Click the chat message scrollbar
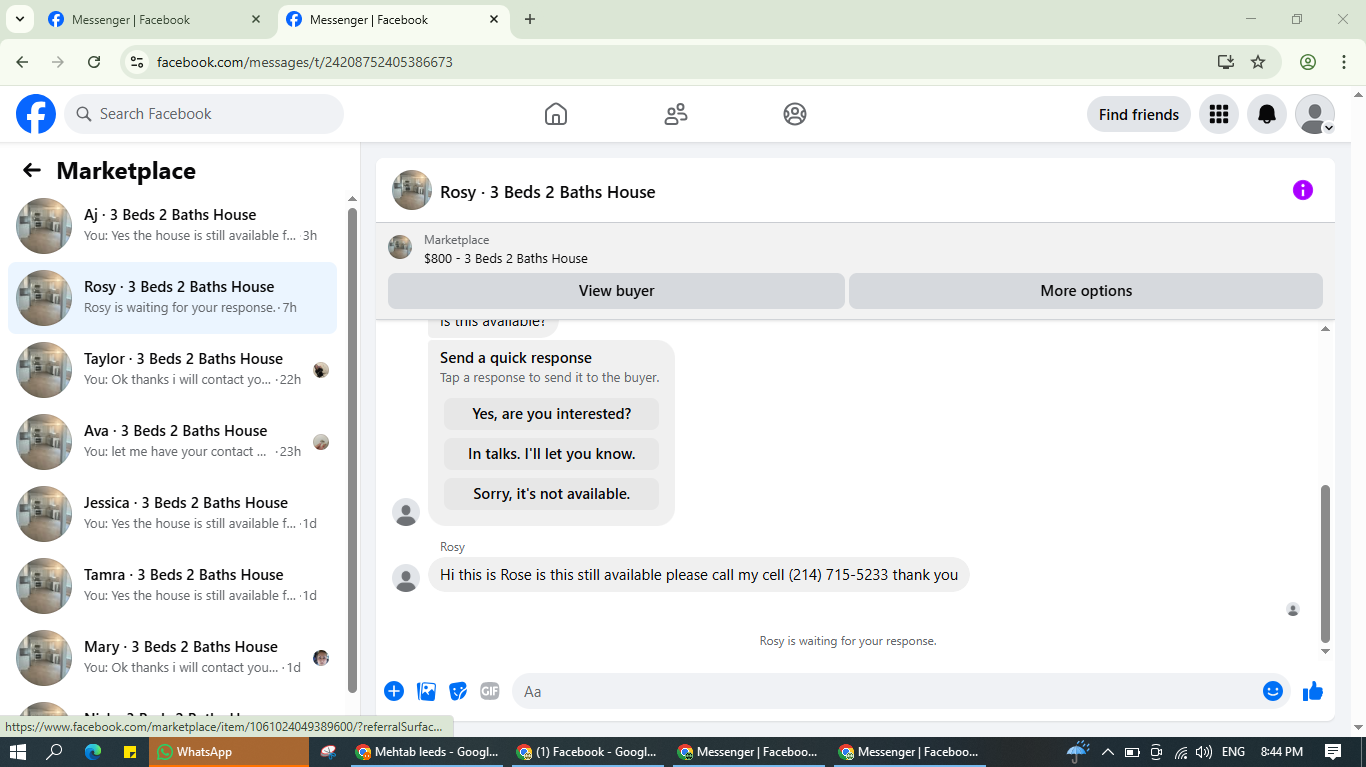Screen dimensions: 1366x767 pos(1326,563)
